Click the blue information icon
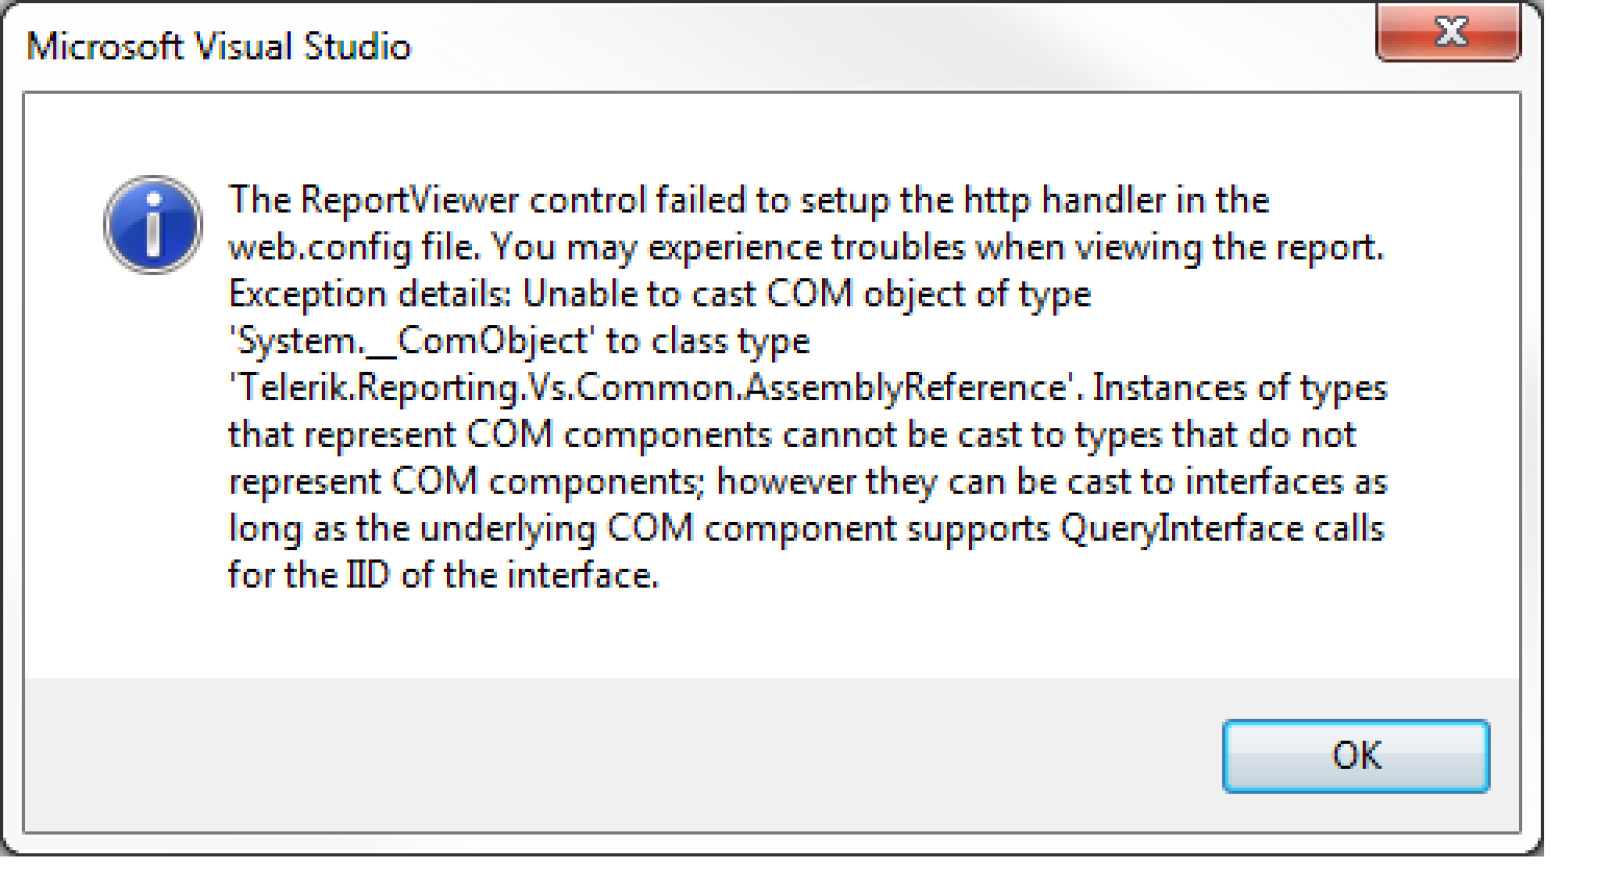This screenshot has width=1613, height=879. point(152,225)
